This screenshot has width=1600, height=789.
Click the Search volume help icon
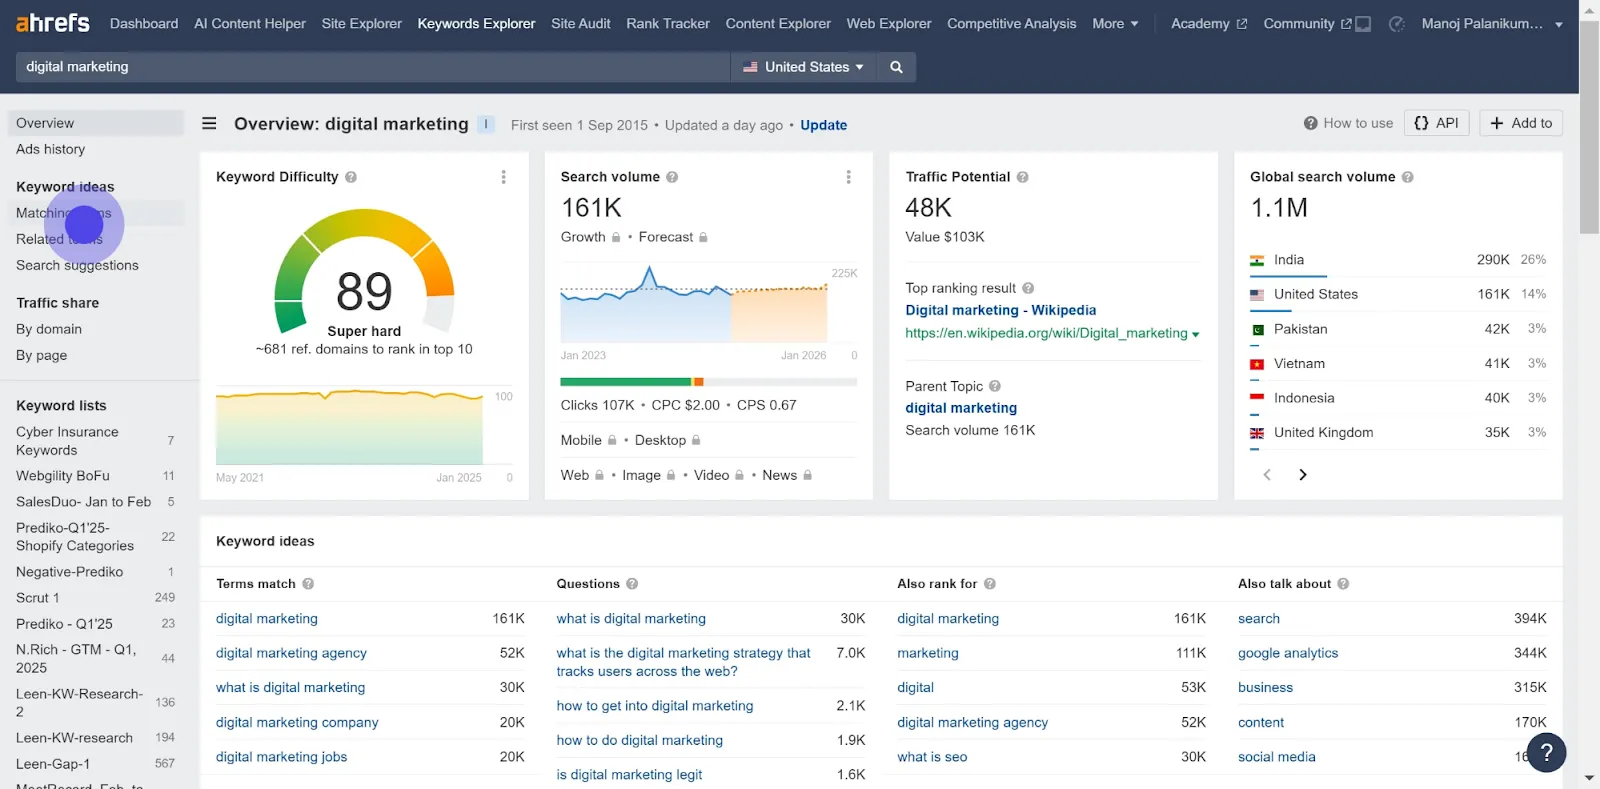tap(672, 177)
